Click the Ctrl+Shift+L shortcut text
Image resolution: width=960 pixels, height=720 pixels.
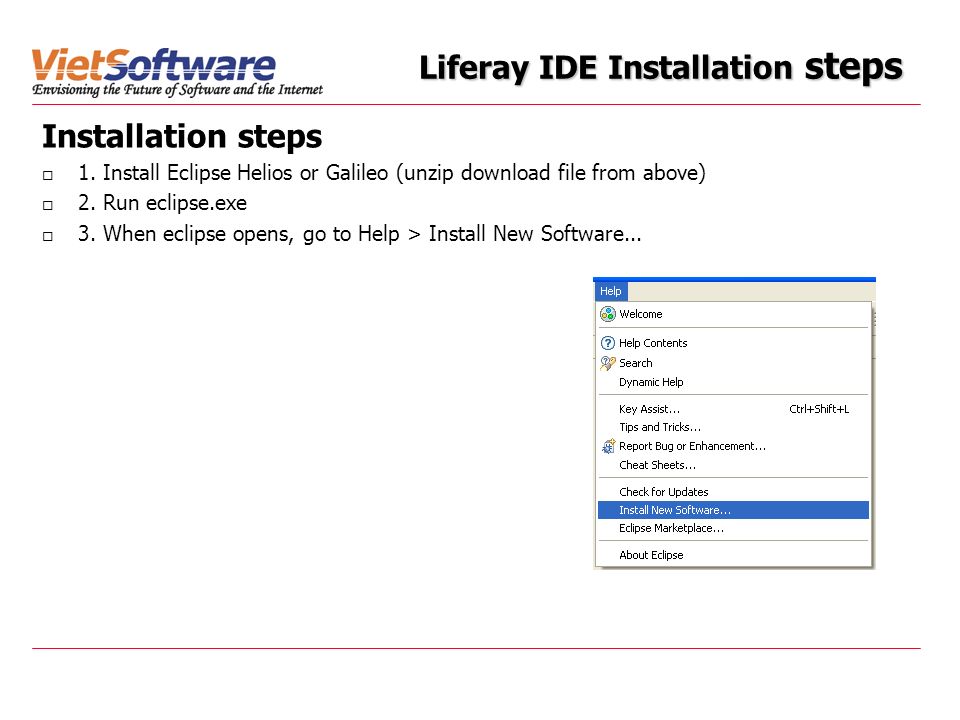819,409
